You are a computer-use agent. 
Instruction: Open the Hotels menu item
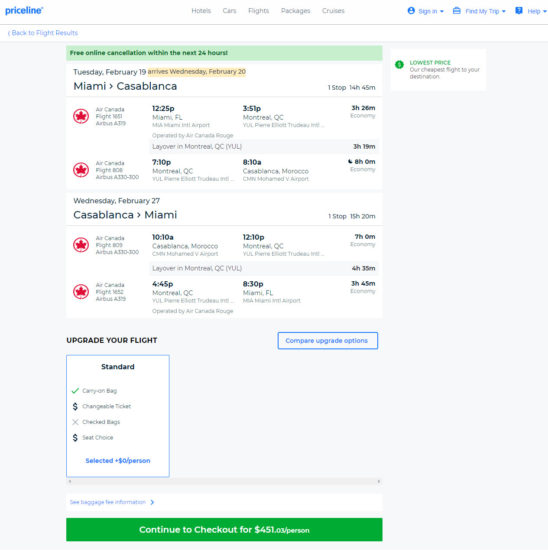[x=201, y=11]
